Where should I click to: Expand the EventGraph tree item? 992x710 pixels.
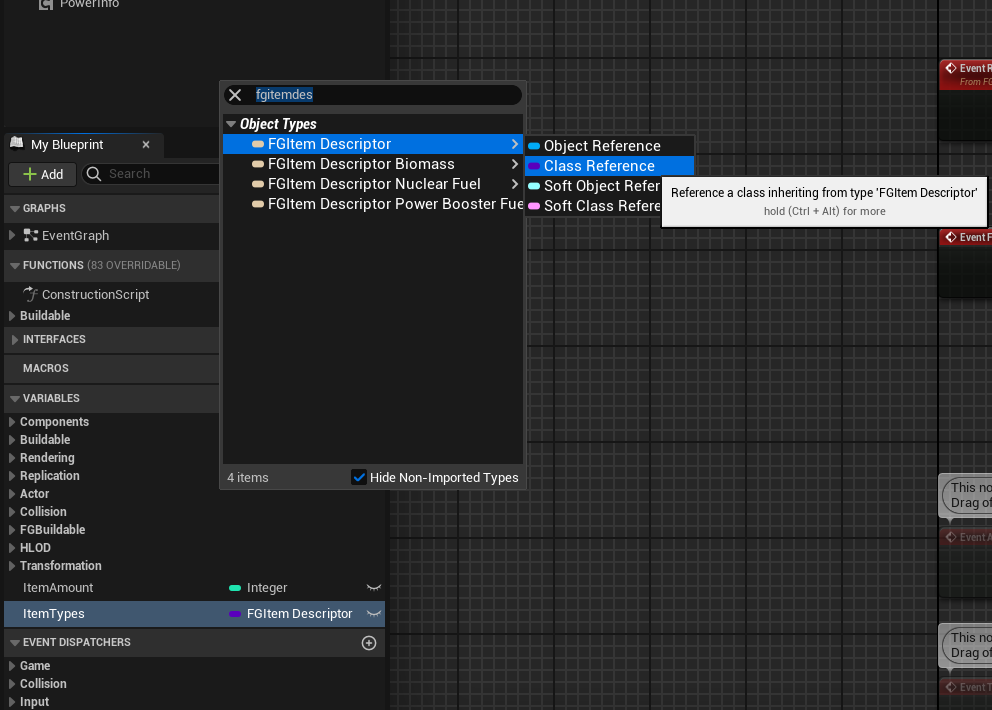coord(11,235)
